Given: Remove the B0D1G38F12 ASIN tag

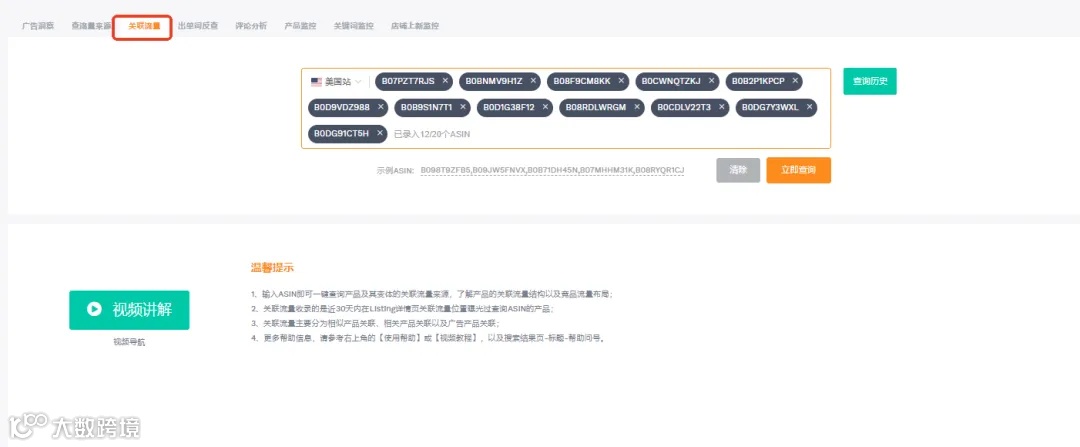Looking at the screenshot, I should tap(546, 107).
